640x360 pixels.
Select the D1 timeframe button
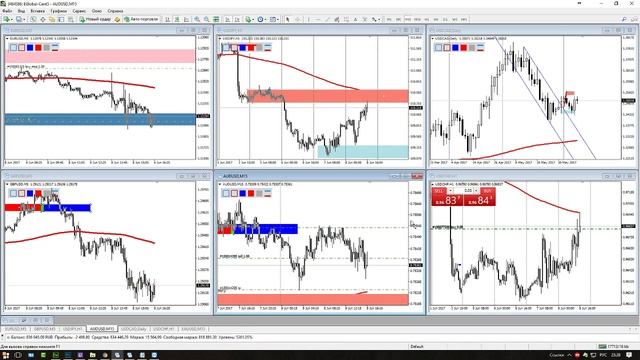445,19
